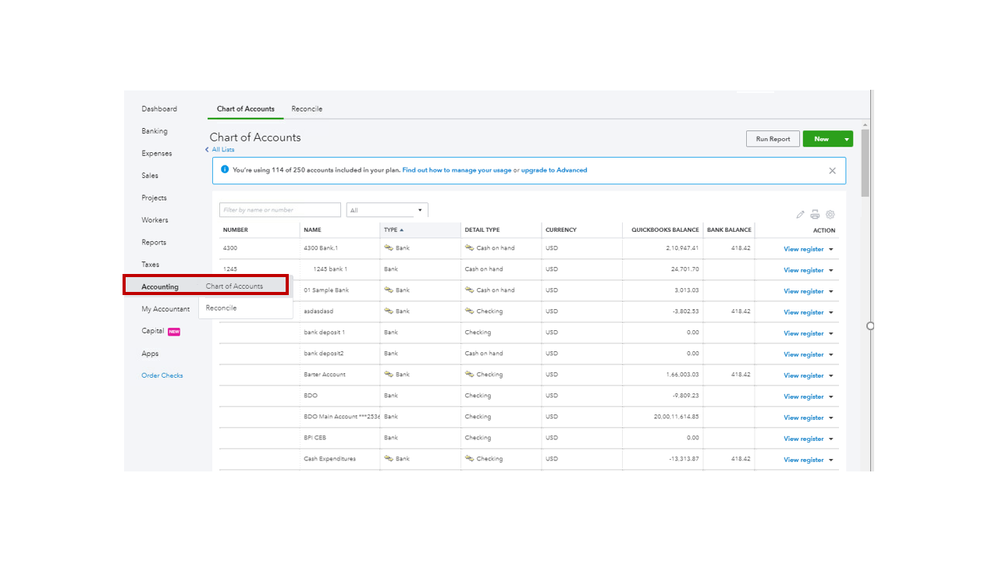Image resolution: width=999 pixels, height=562 pixels.
Task: Click the printer icon above the table
Action: [x=815, y=214]
